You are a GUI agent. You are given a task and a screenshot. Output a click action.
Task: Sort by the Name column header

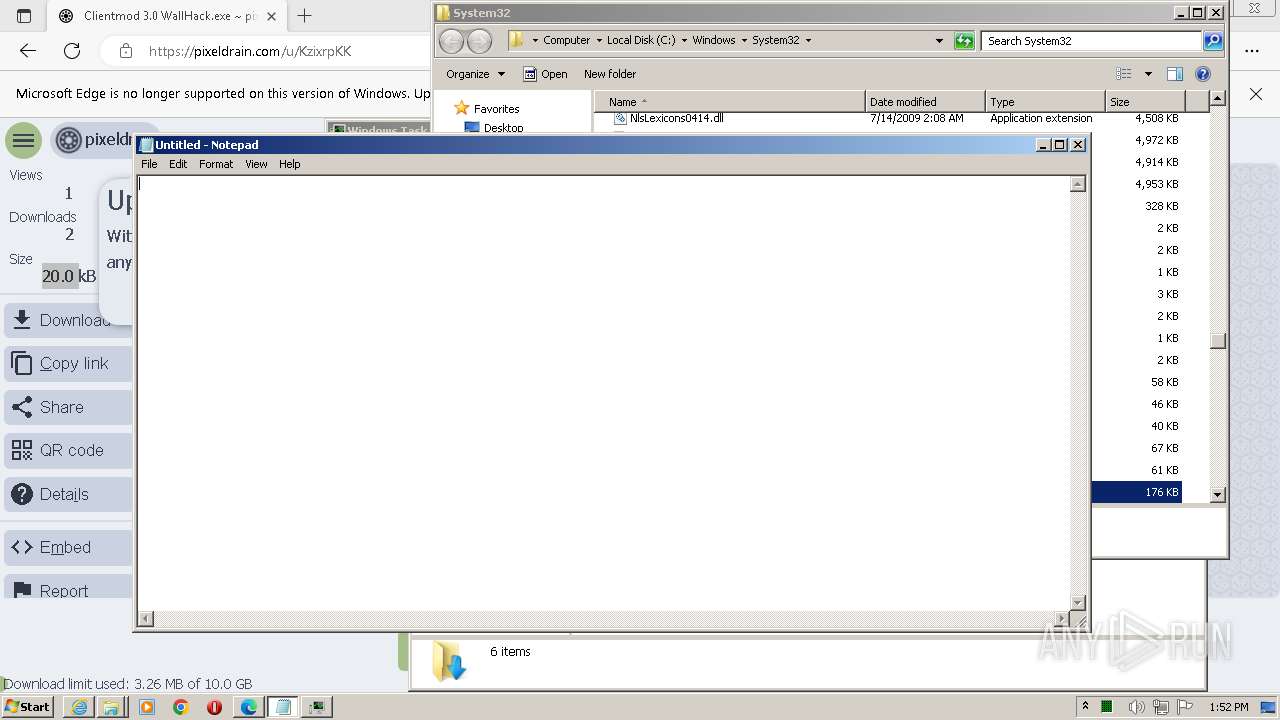[729, 101]
